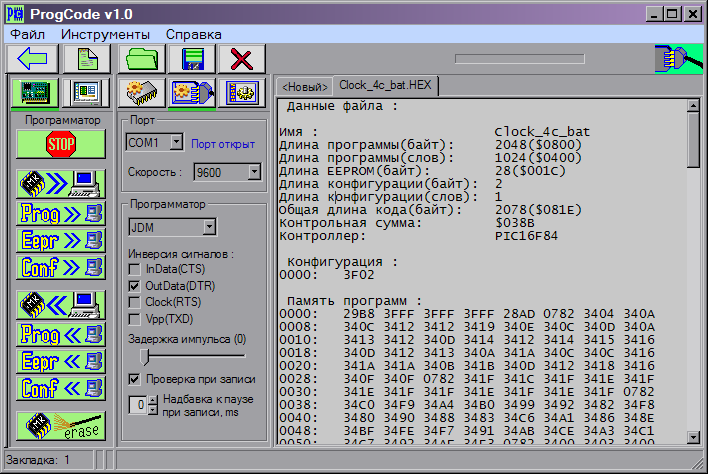The image size is (708, 474).
Task: Click the Clock_4c_bat file name value
Action: click(542, 132)
